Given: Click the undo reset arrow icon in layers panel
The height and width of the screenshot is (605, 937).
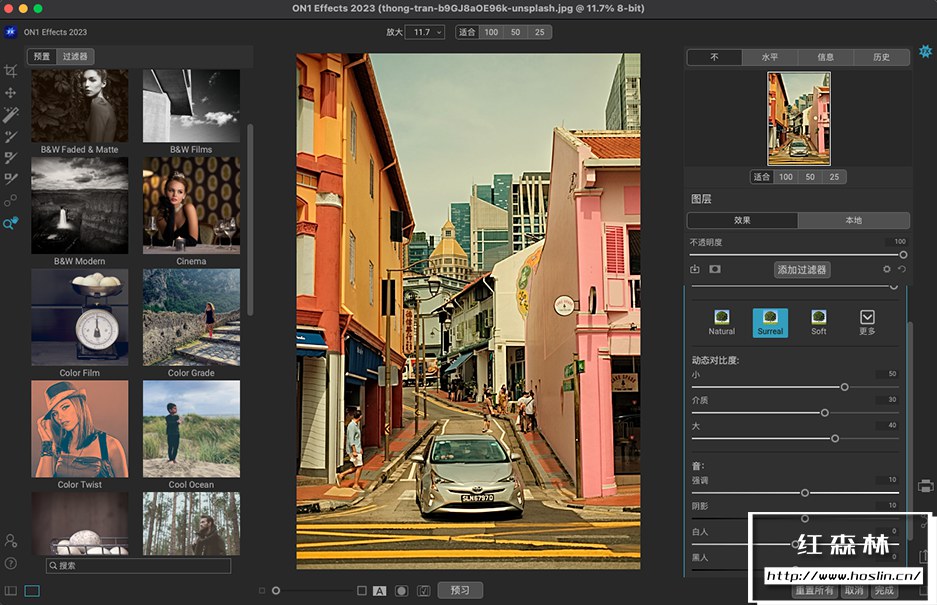Looking at the screenshot, I should [x=901, y=269].
